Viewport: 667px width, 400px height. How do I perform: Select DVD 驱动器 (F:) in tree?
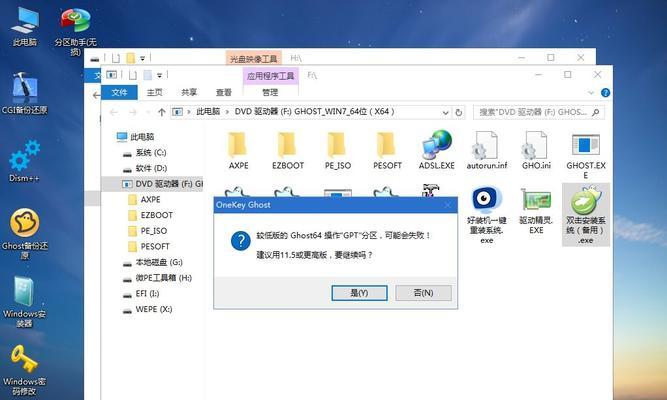(154, 184)
